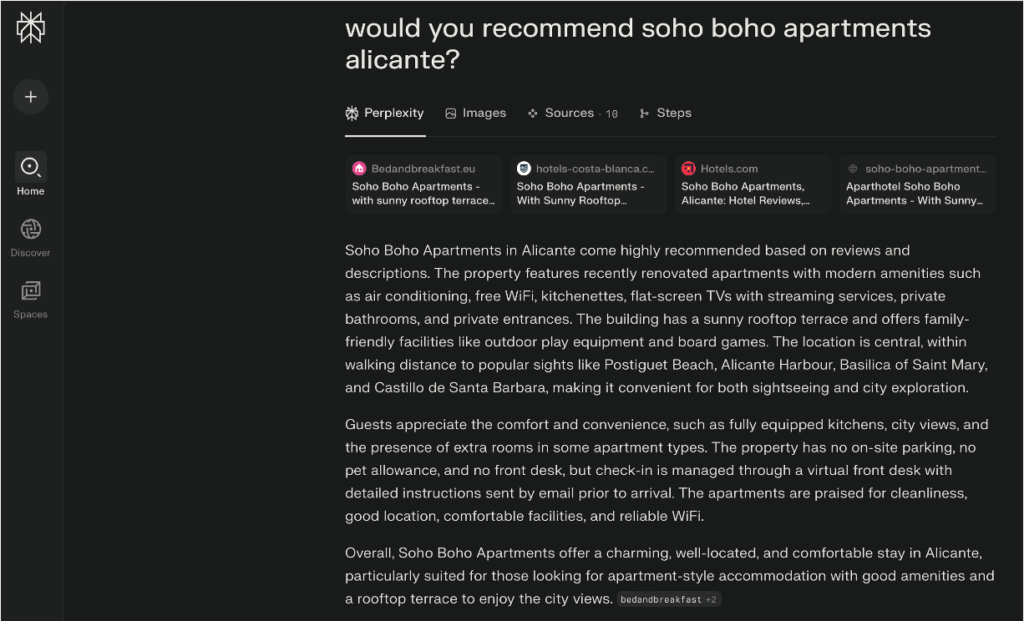
Task: Open the Home search icon
Action: 31,167
